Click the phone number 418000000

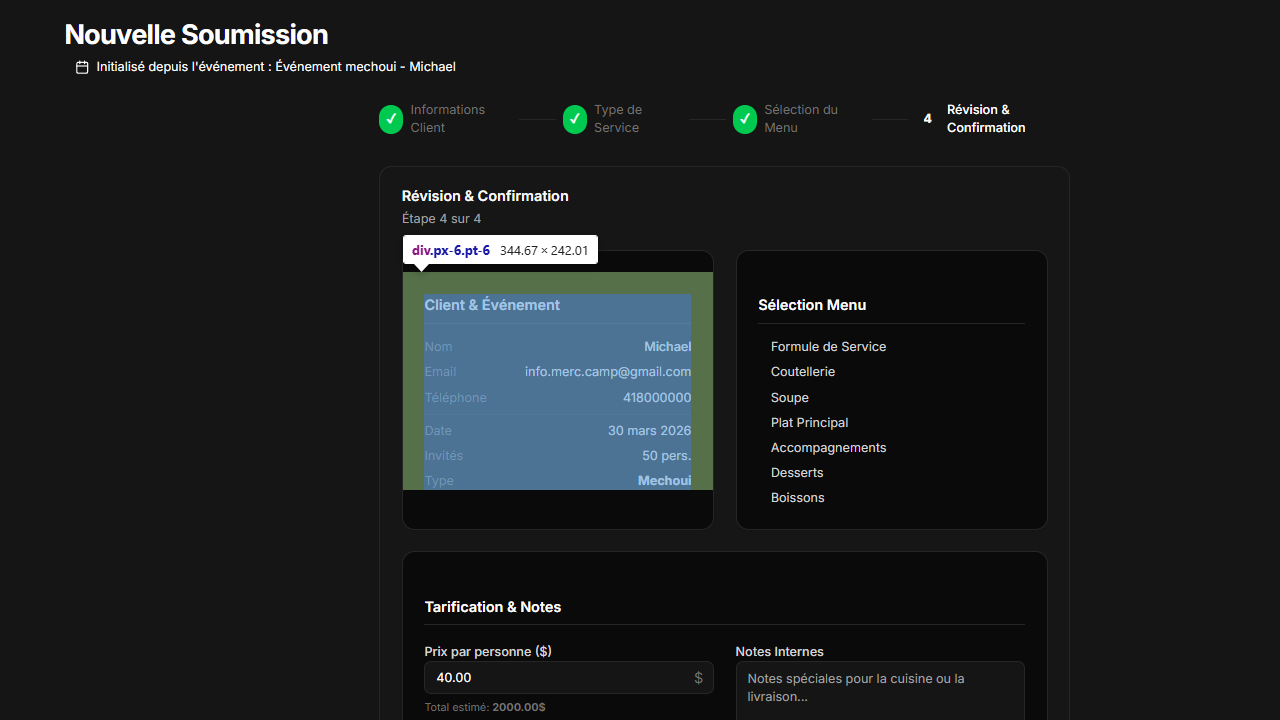tap(657, 398)
